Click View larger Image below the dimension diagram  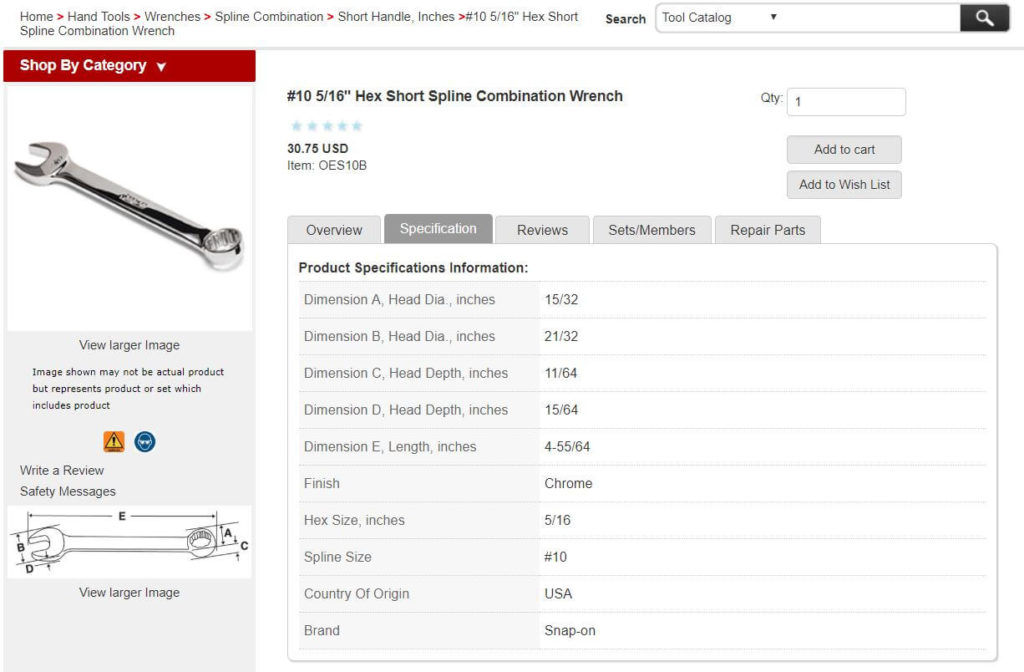(129, 592)
